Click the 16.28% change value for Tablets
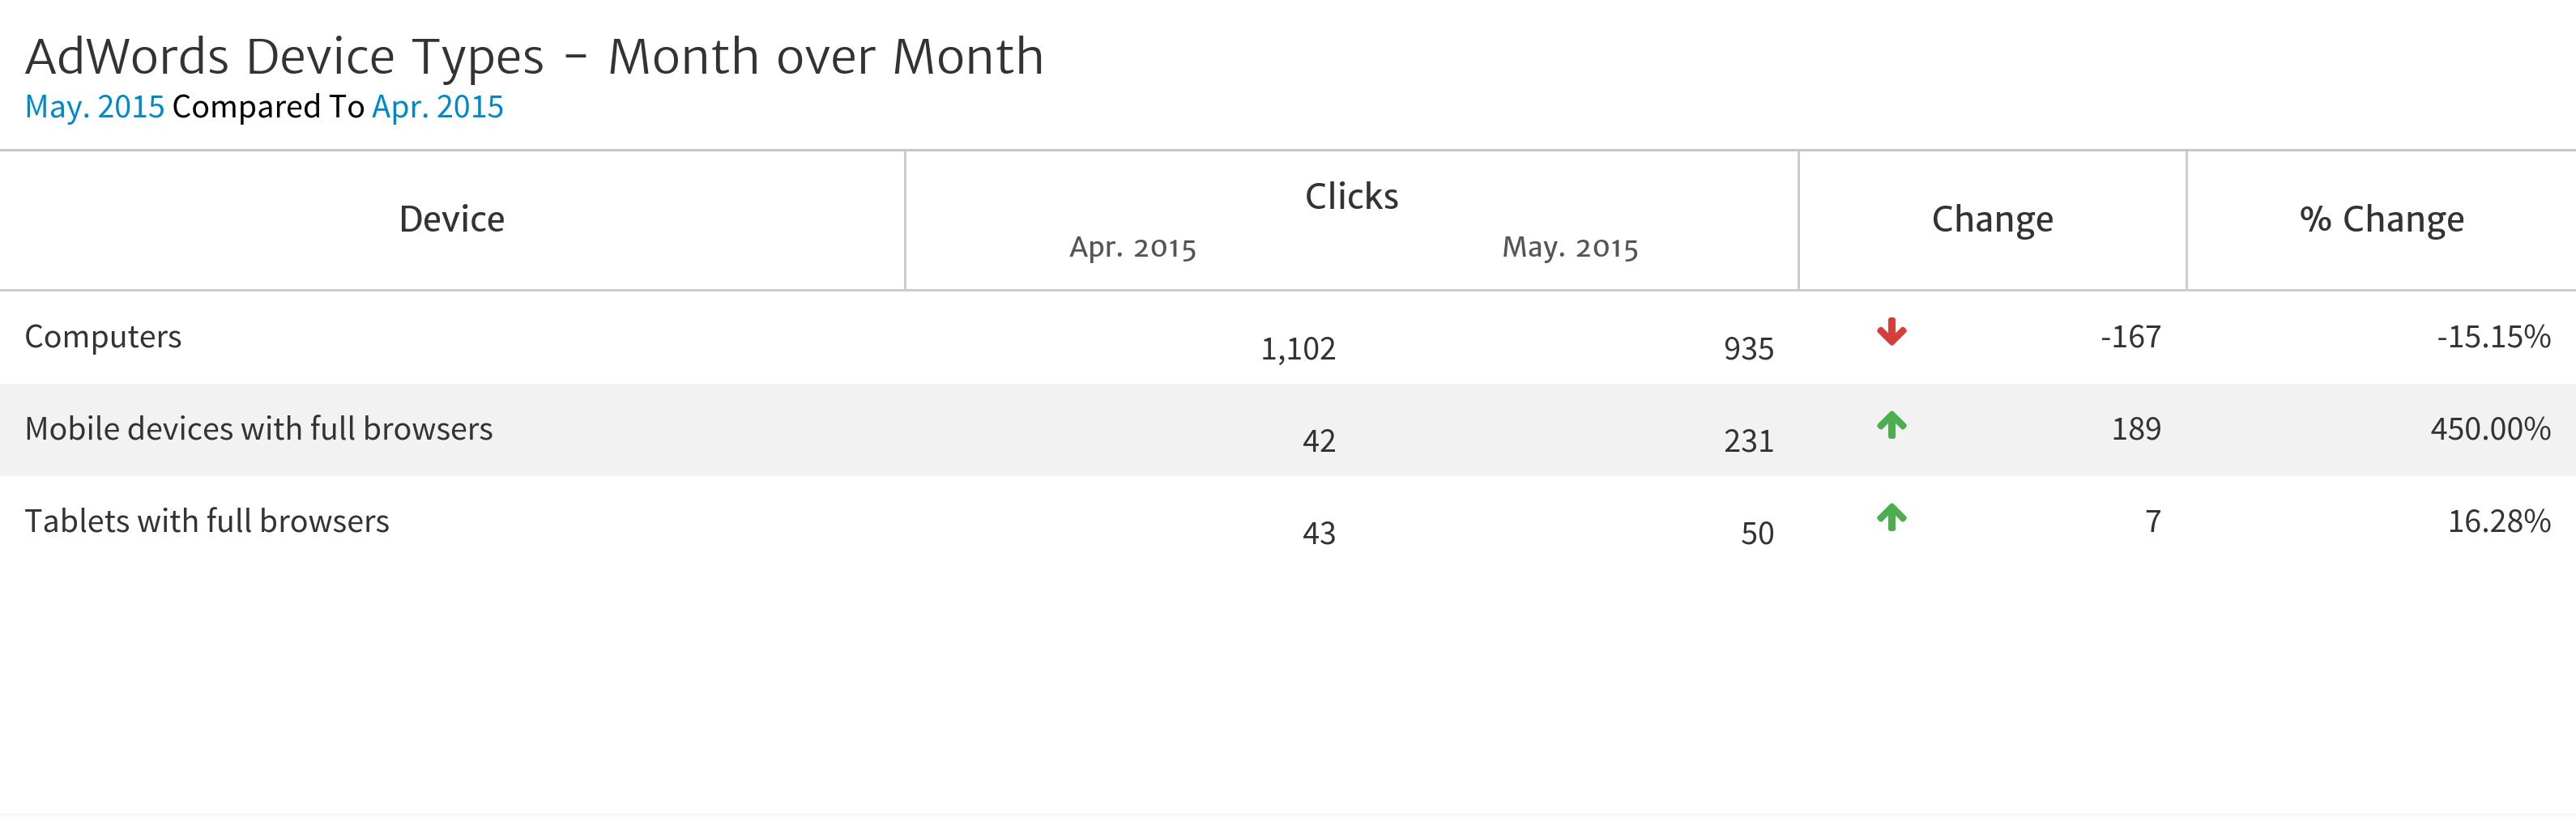Image resolution: width=2576 pixels, height=821 pixels. tap(2498, 521)
